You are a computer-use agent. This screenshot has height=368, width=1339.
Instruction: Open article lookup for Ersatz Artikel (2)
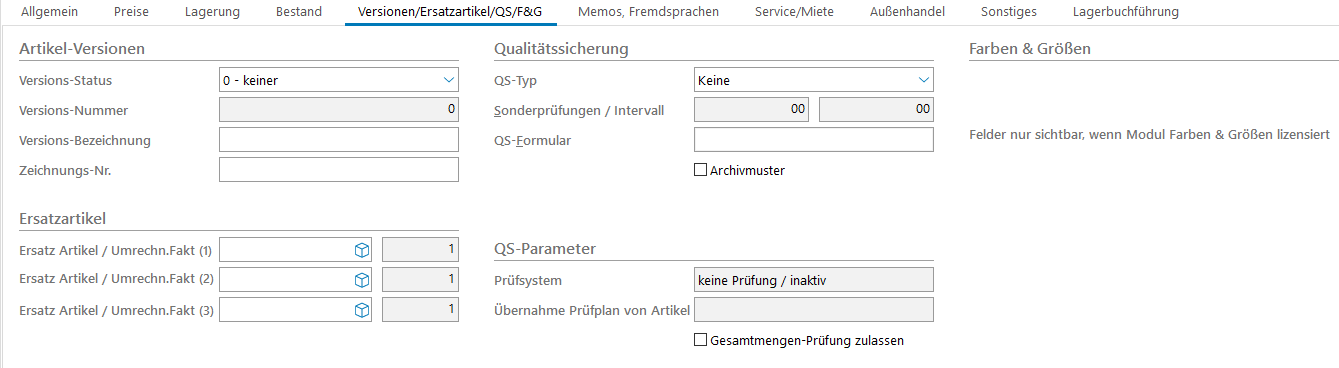[x=362, y=280]
